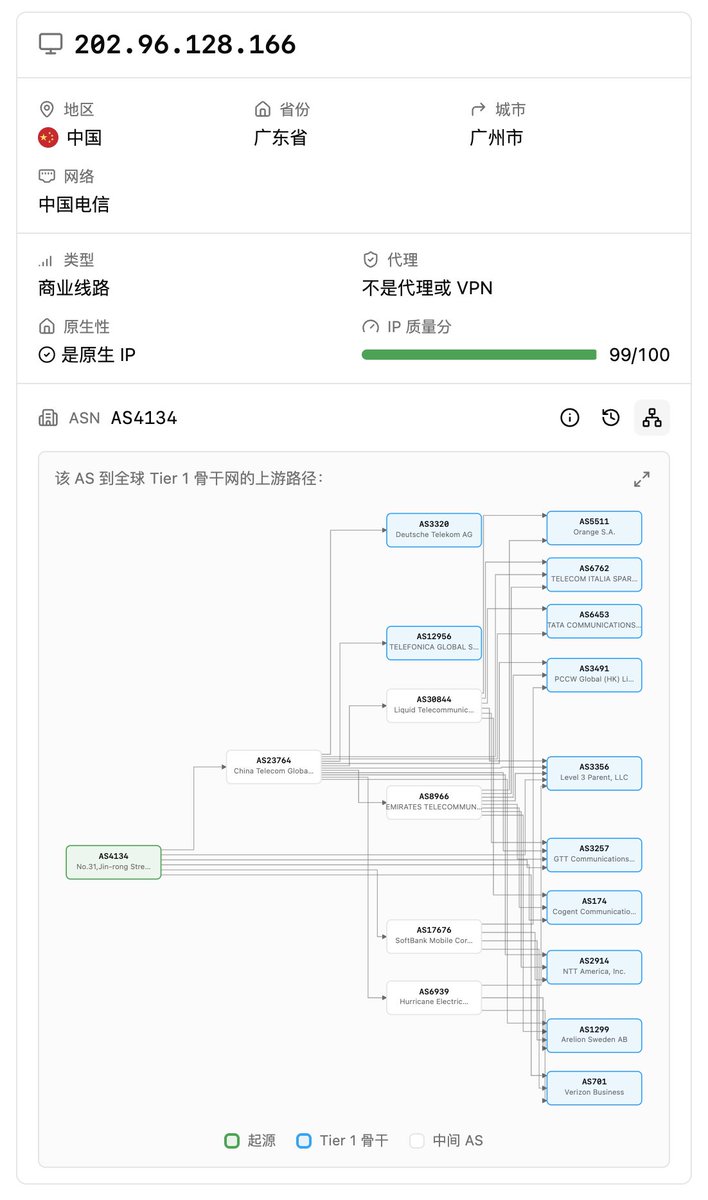708x1200 pixels.
Task: Click the 商业线路 type value
Action: pos(74,288)
